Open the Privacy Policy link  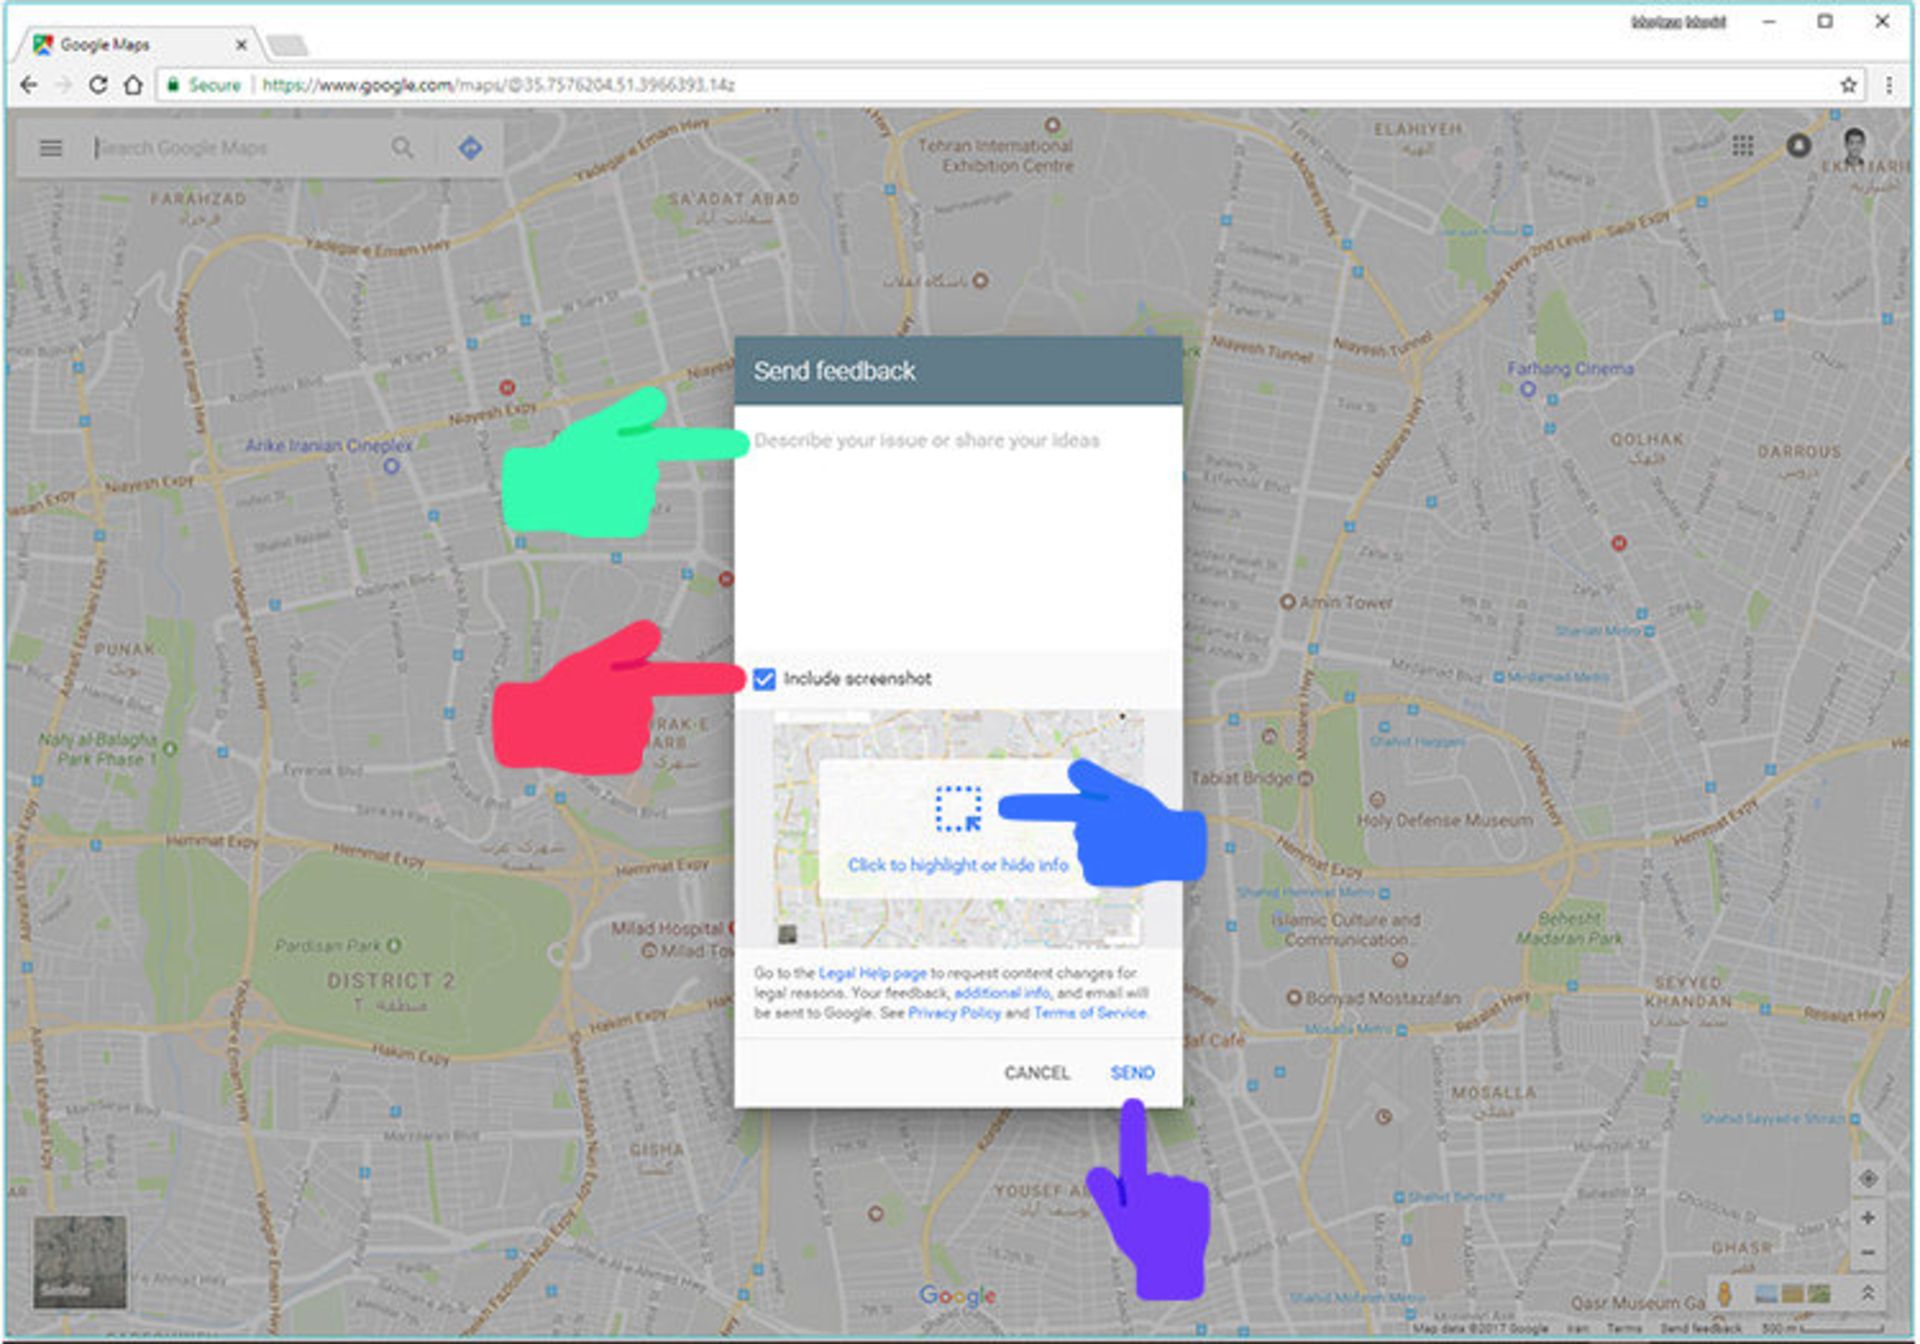point(954,1013)
